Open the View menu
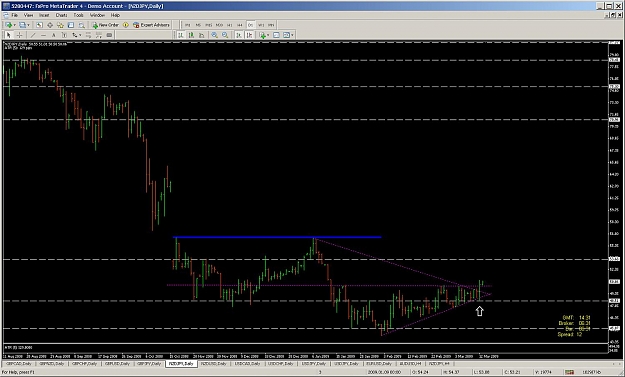 28,15
